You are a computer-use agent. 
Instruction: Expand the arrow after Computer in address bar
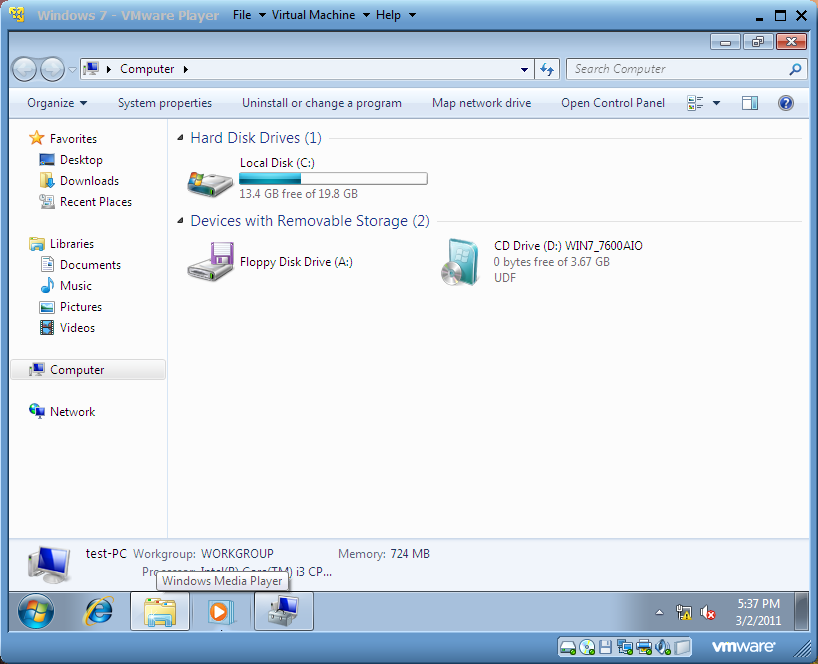[186, 69]
